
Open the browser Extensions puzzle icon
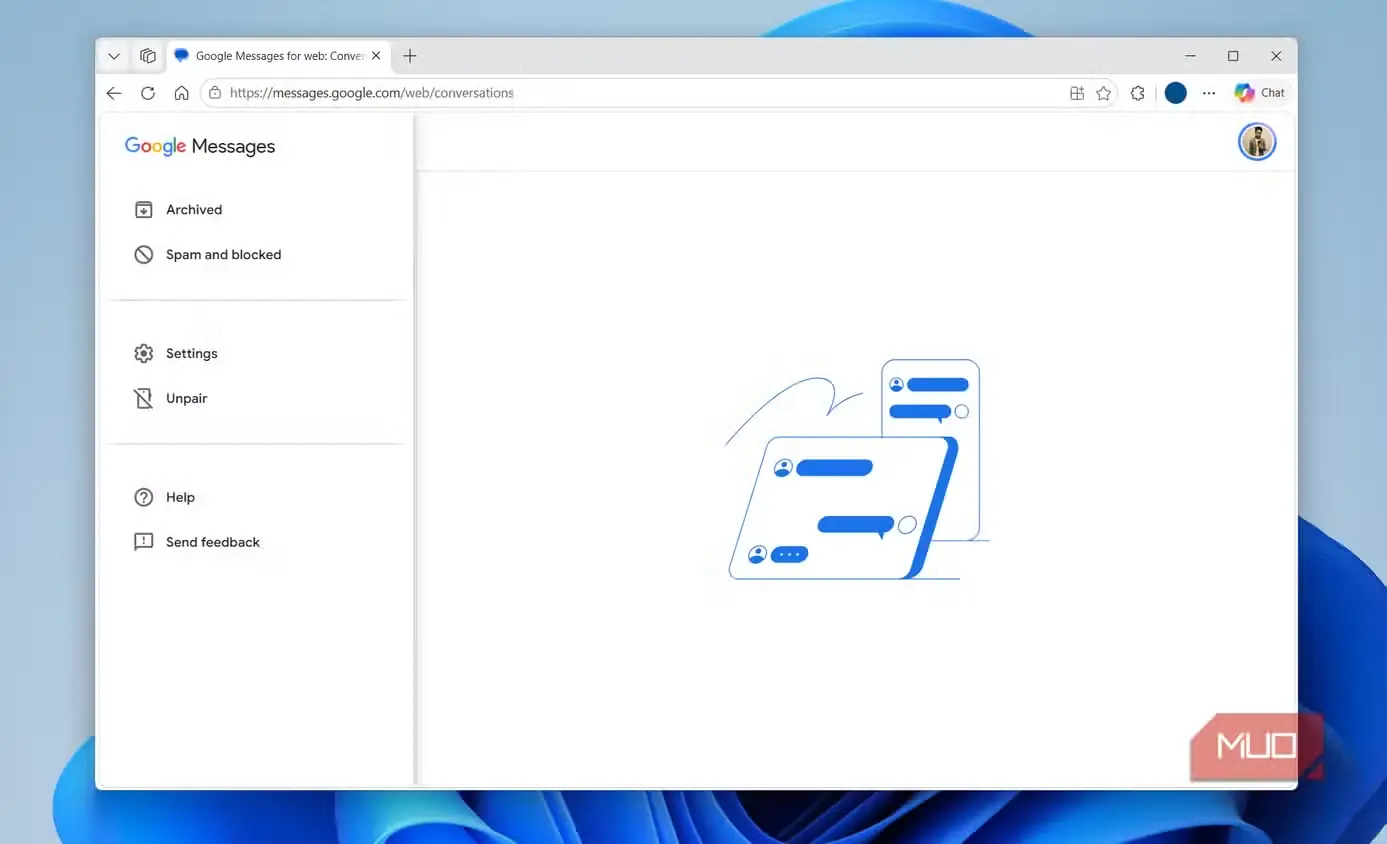point(1138,93)
